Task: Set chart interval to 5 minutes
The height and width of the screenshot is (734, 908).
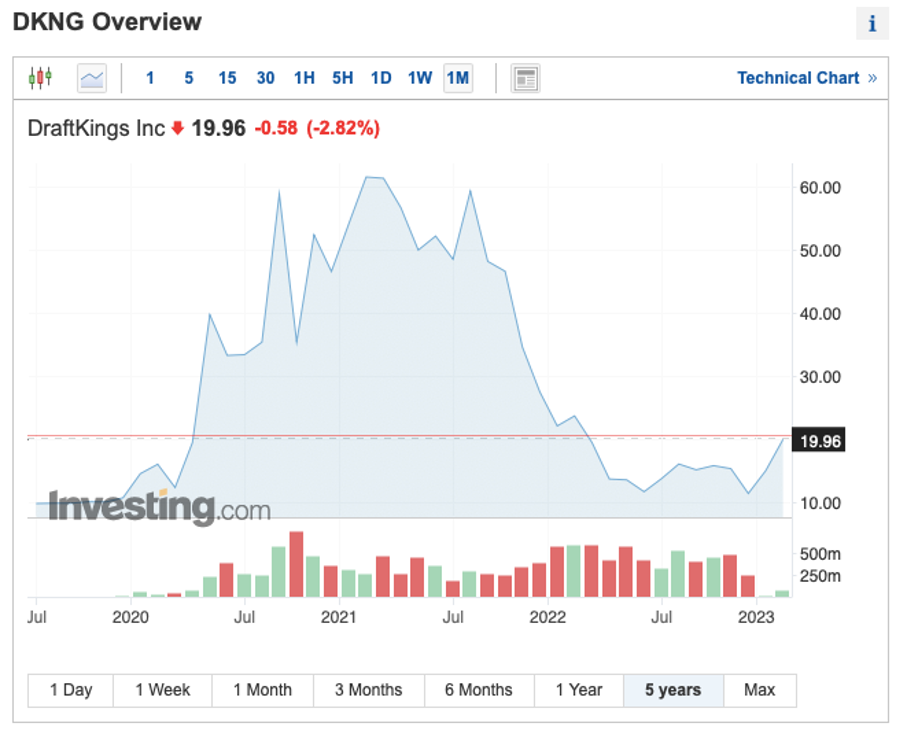Action: click(x=188, y=78)
